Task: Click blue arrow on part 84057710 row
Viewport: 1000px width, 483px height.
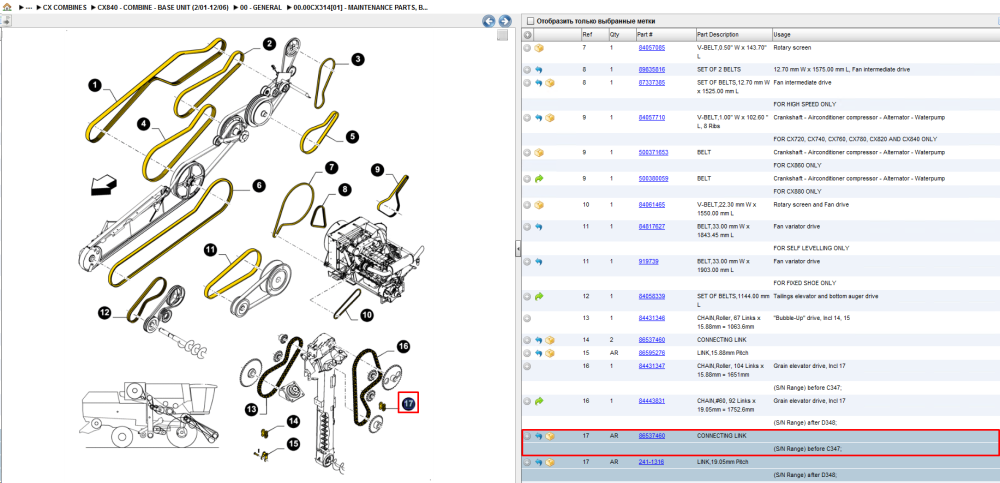Action: coord(539,118)
